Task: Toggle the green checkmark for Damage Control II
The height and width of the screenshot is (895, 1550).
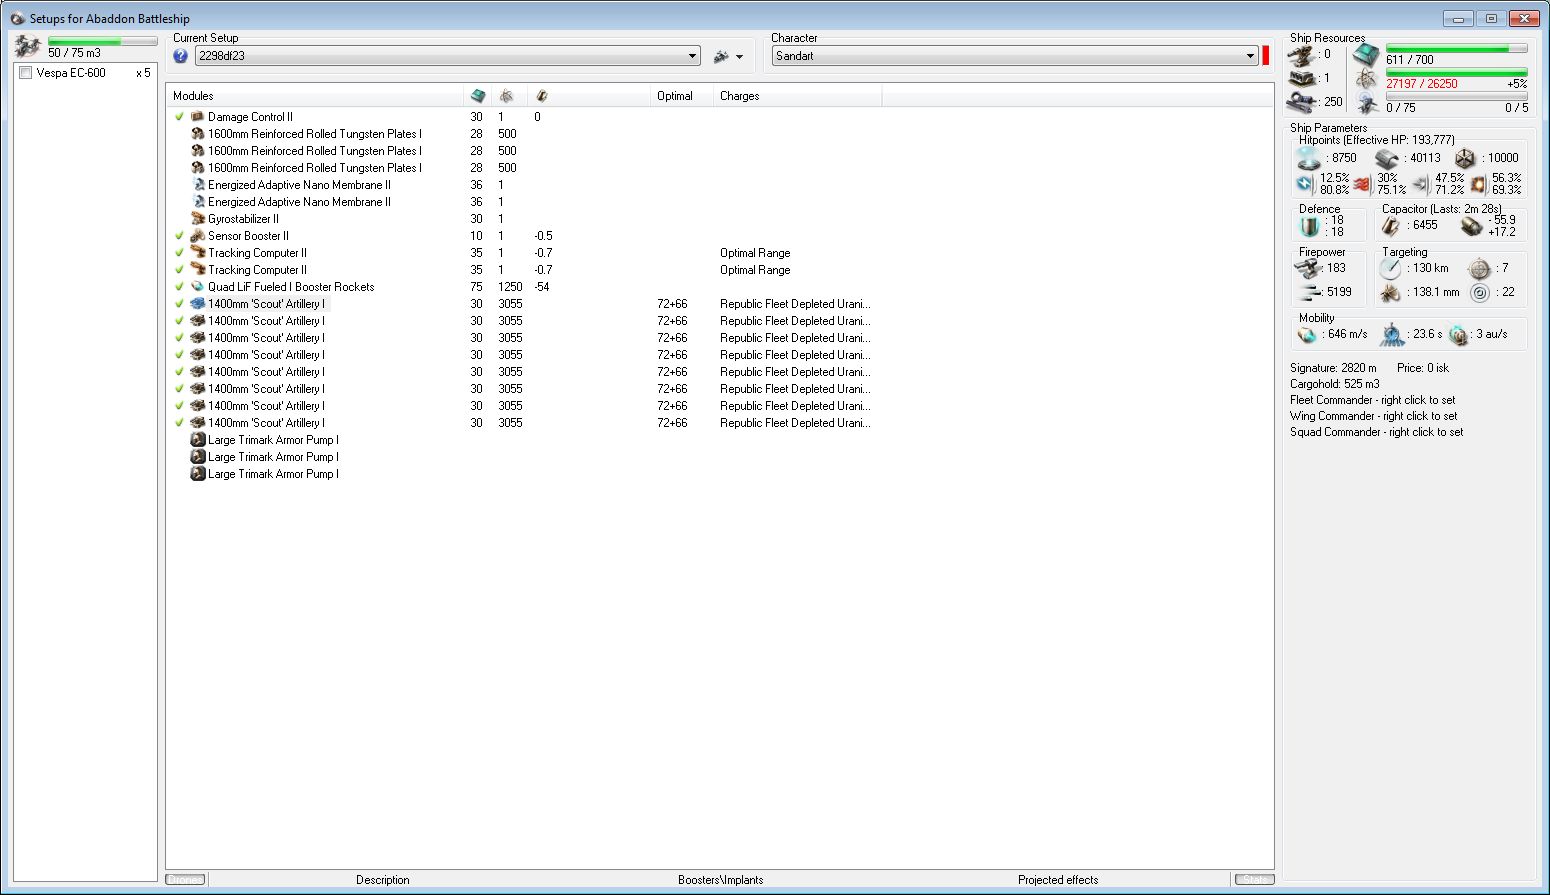Action: [180, 117]
